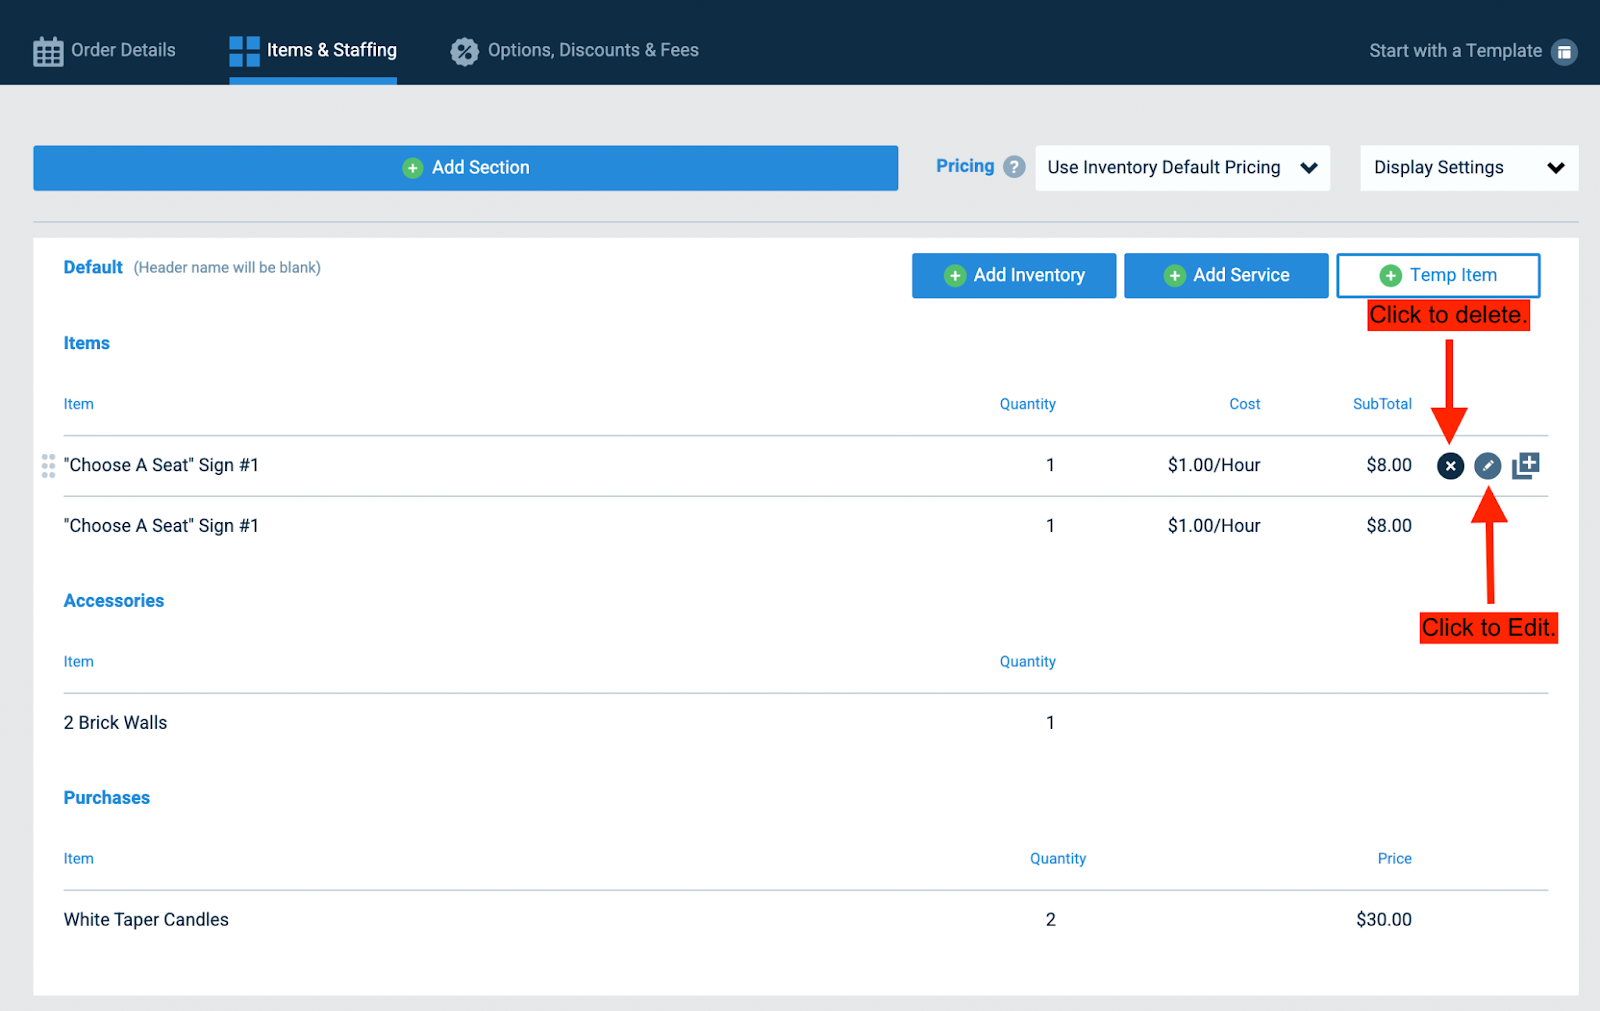Click the percent badge icon on Options tab
Viewport: 1600px width, 1011px height.
click(x=464, y=50)
